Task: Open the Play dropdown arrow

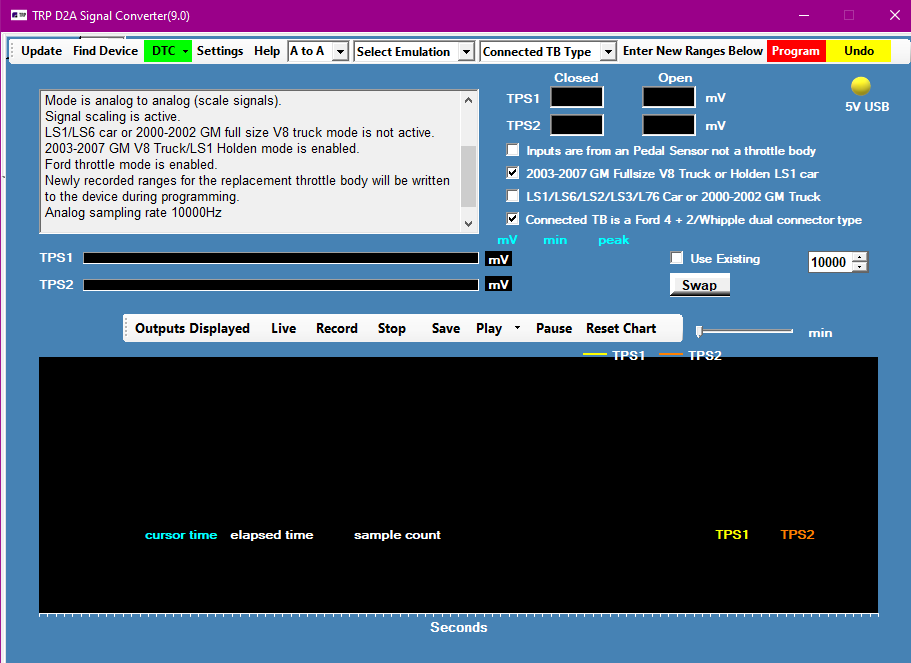Action: coord(517,328)
